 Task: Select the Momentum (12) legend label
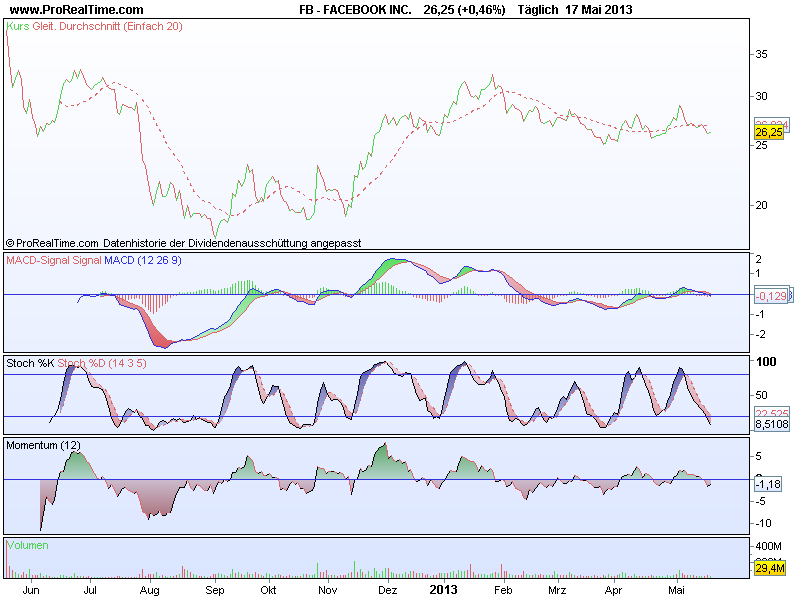(x=43, y=445)
